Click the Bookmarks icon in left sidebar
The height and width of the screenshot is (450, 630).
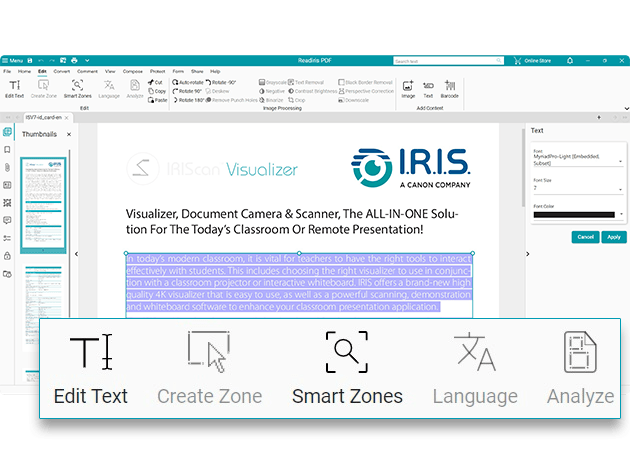7,150
